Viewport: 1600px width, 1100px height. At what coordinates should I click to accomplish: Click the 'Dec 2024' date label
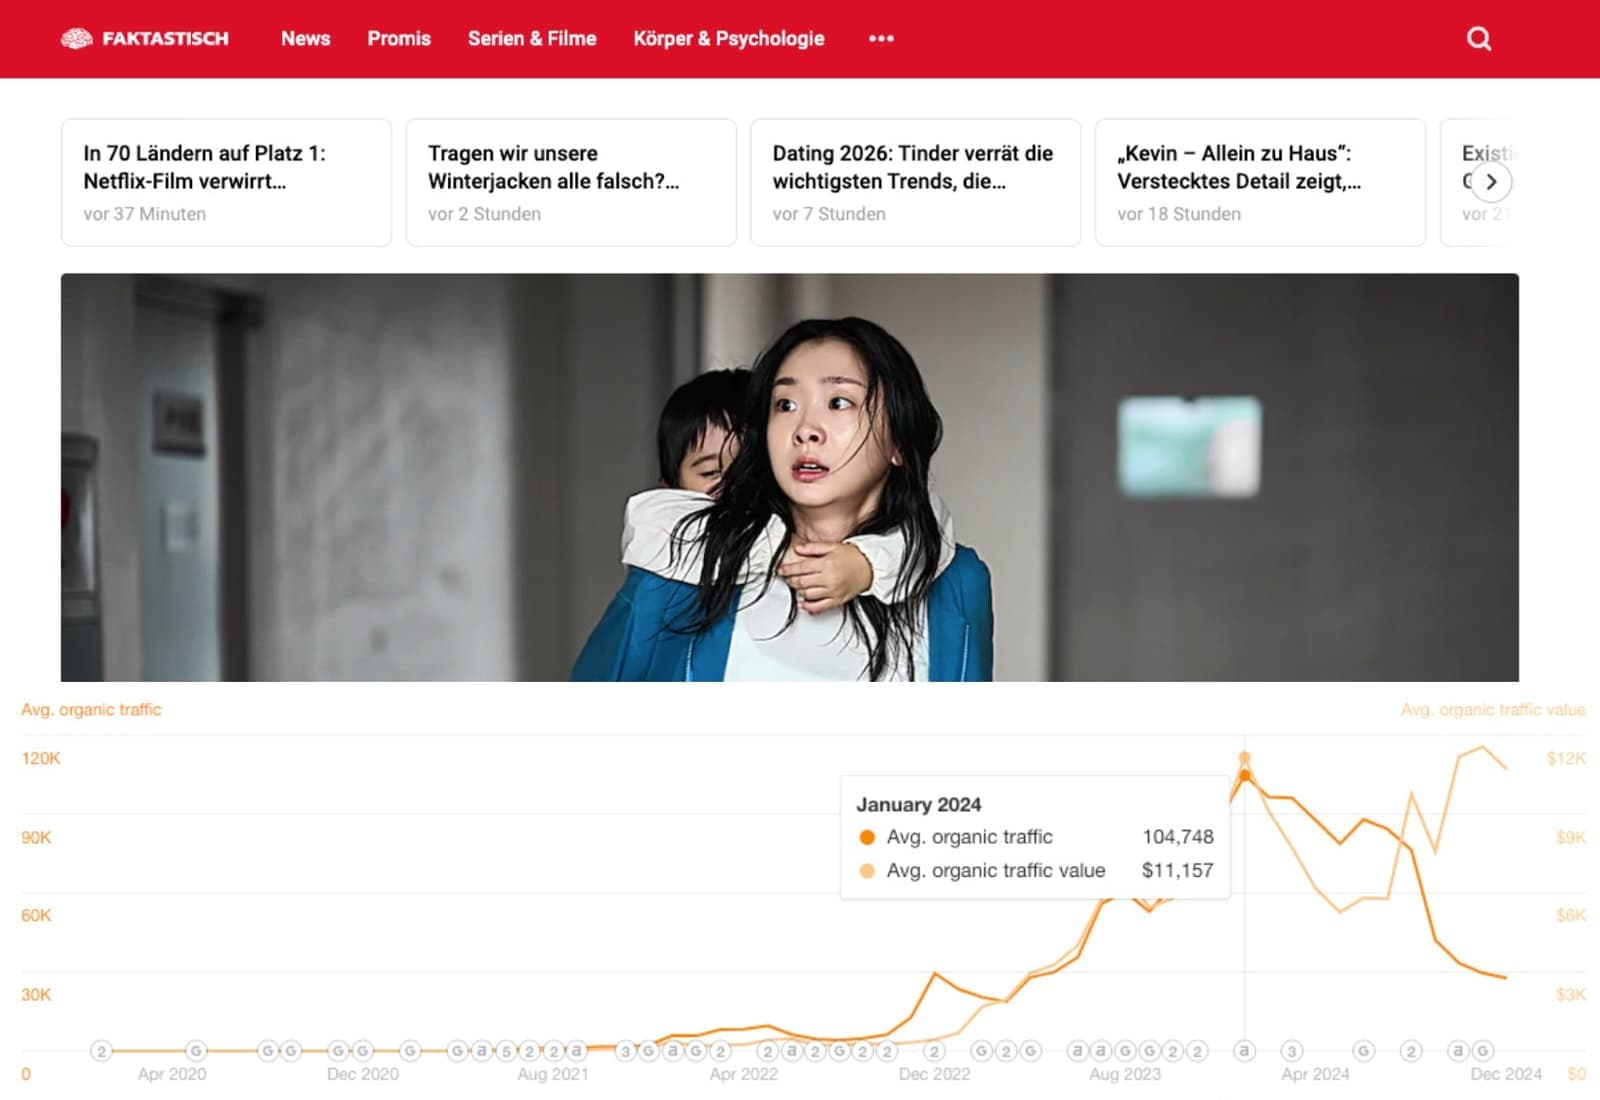click(1506, 1075)
